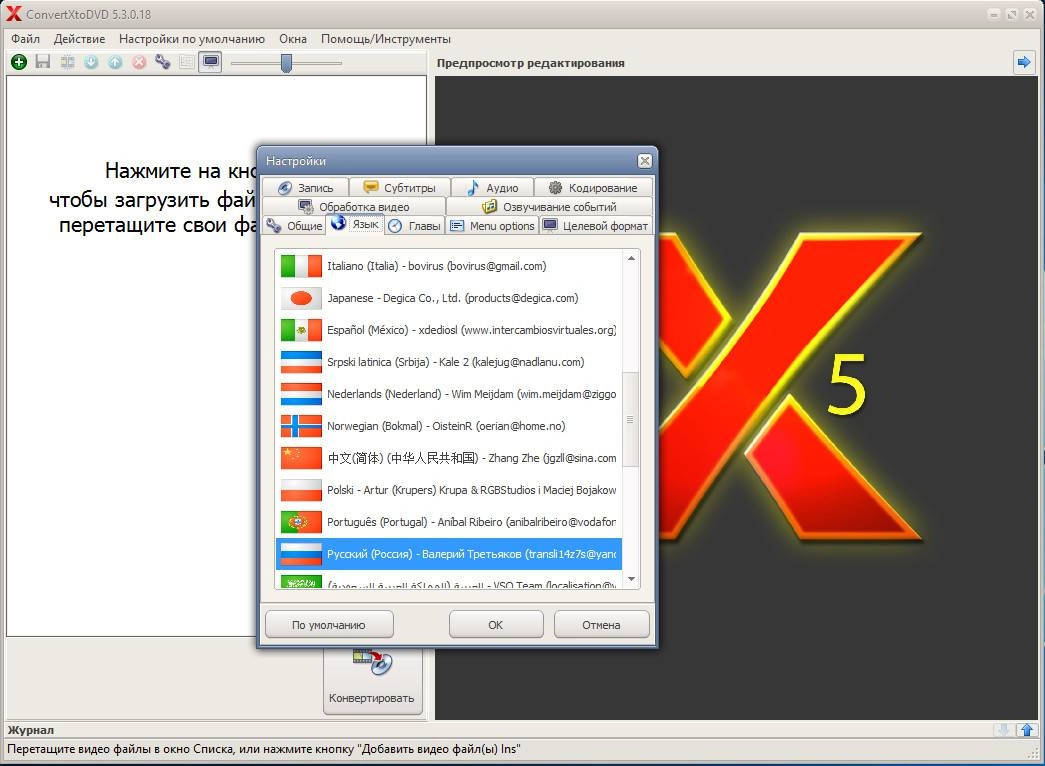Click the journal up arrow icon
Viewport: 1045px width, 766px height.
tap(1027, 730)
